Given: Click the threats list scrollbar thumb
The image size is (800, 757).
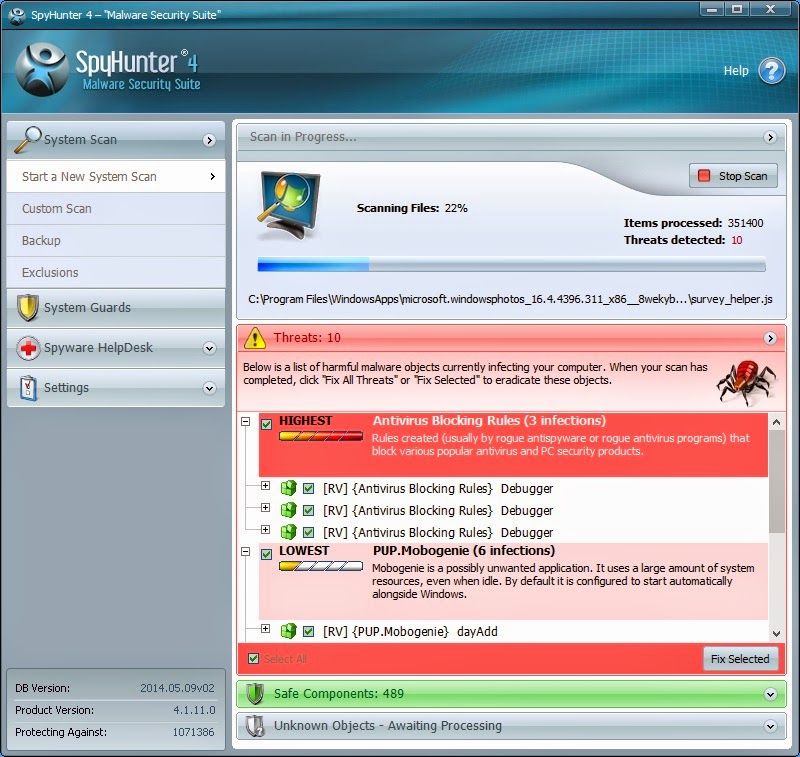Looking at the screenshot, I should point(777,482).
